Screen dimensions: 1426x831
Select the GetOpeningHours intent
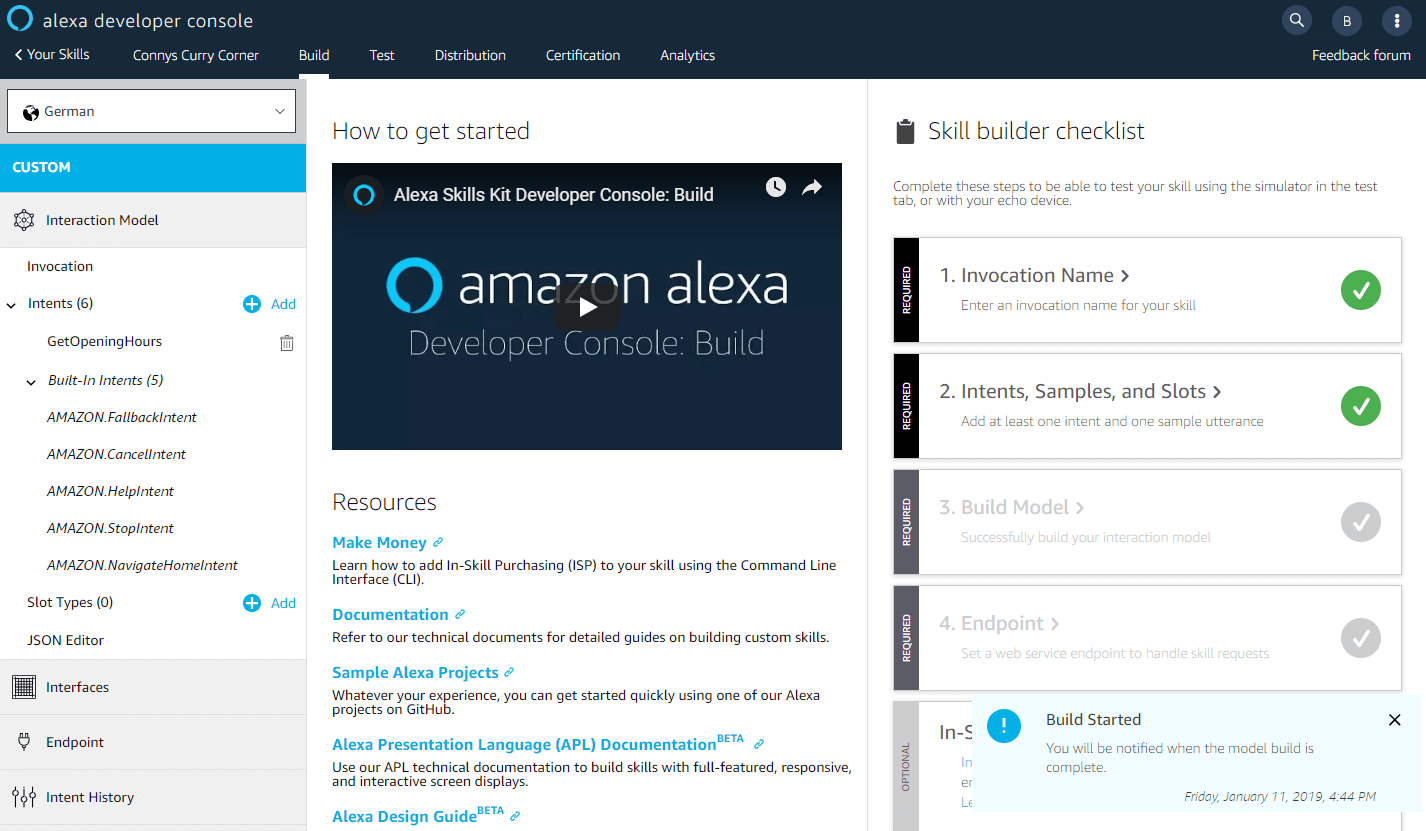(104, 341)
